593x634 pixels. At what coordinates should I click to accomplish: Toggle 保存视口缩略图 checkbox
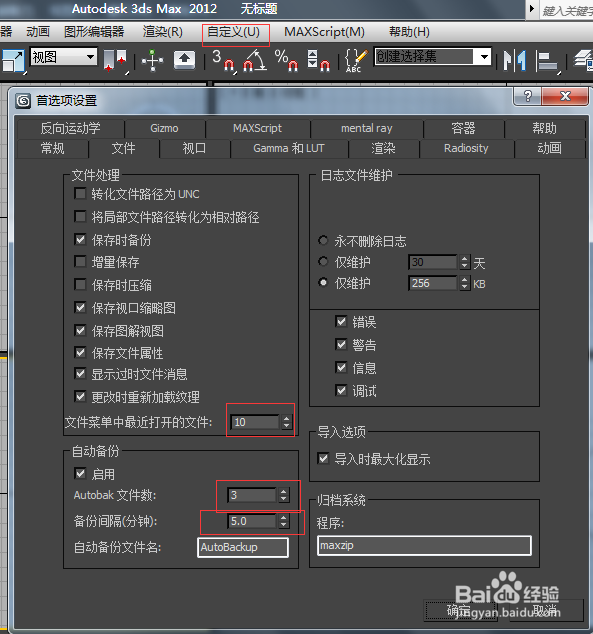pyautogui.click(x=80, y=308)
